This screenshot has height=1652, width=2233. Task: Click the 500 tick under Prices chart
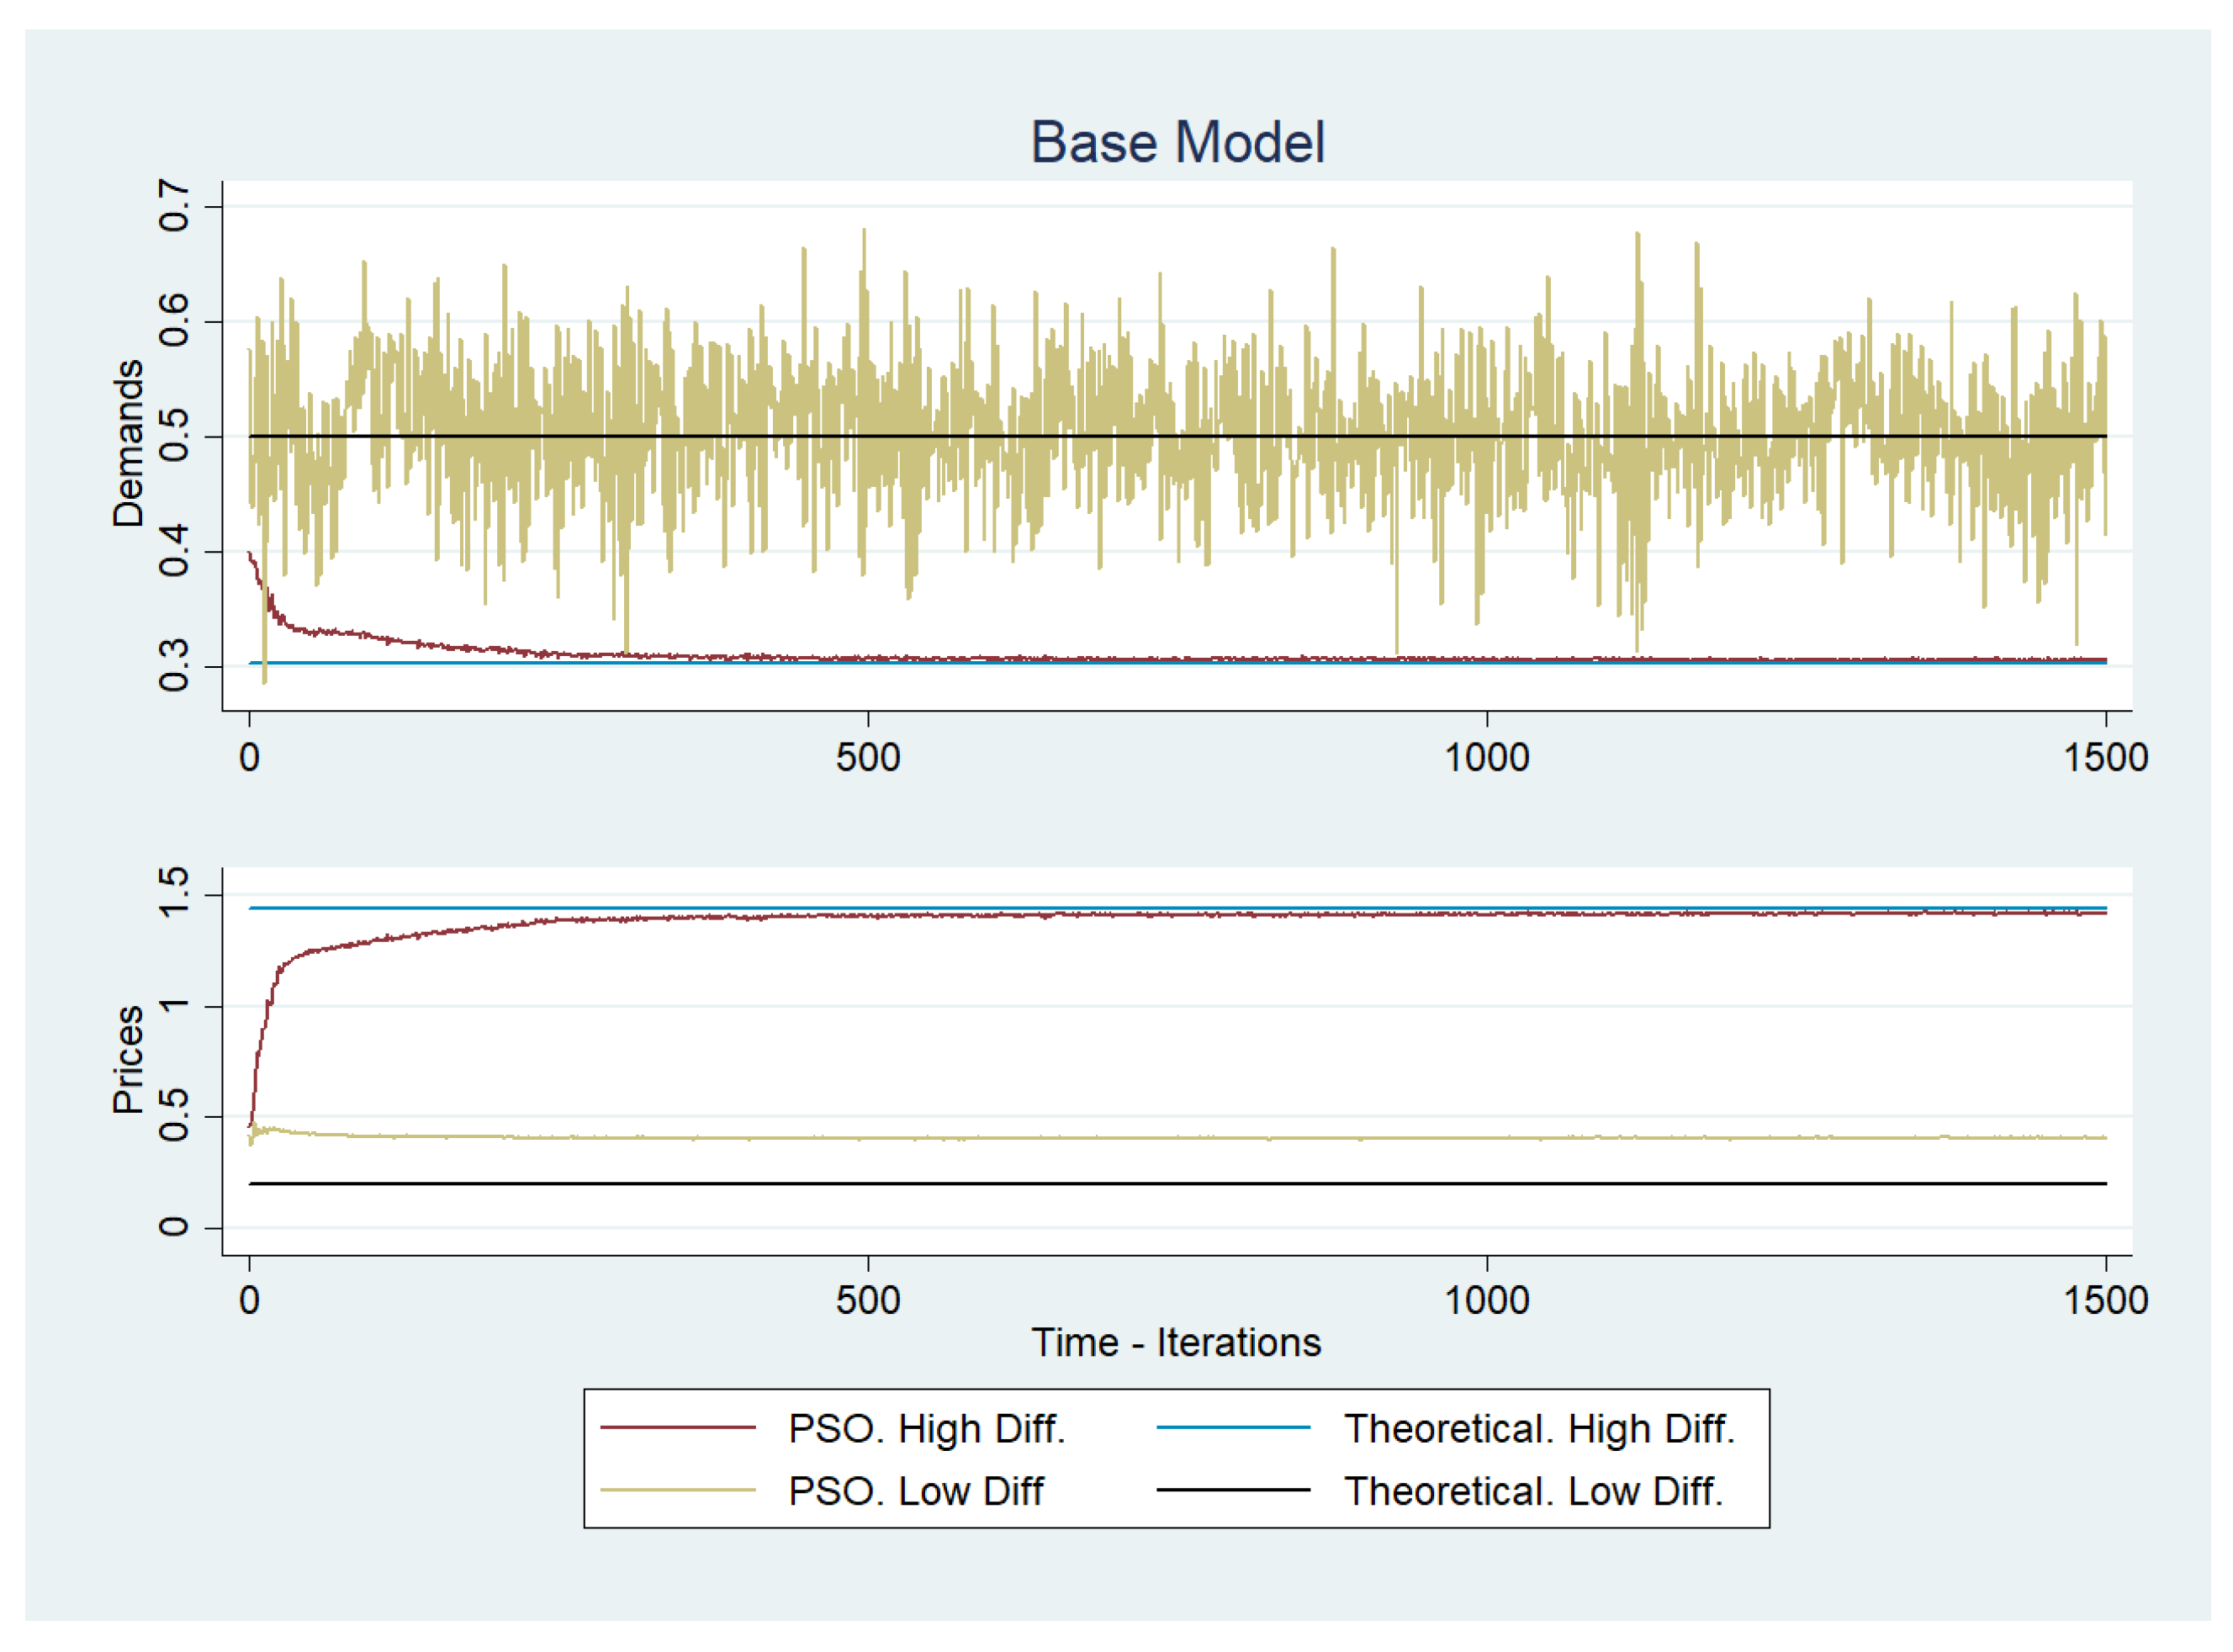868,1300
